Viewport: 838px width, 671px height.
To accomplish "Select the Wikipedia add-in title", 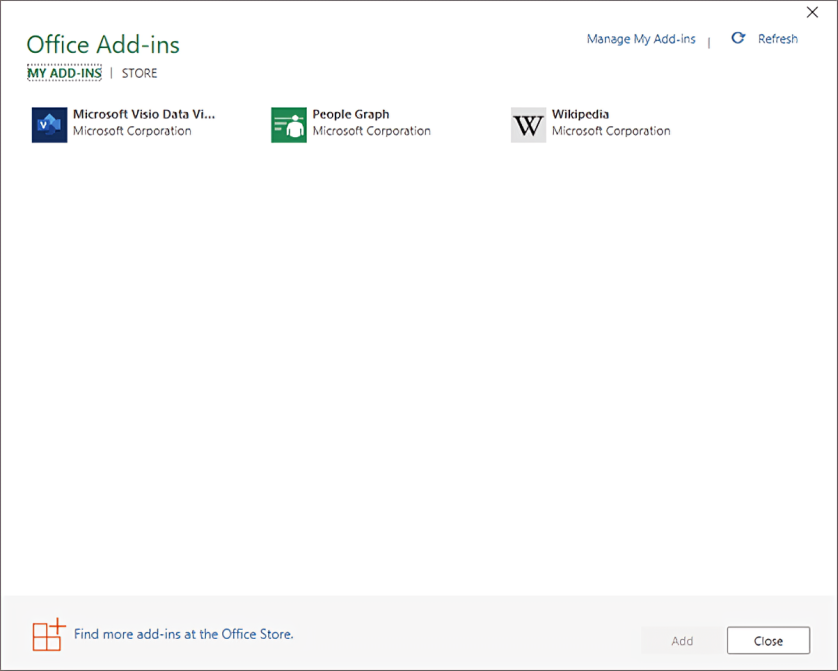I will 580,115.
